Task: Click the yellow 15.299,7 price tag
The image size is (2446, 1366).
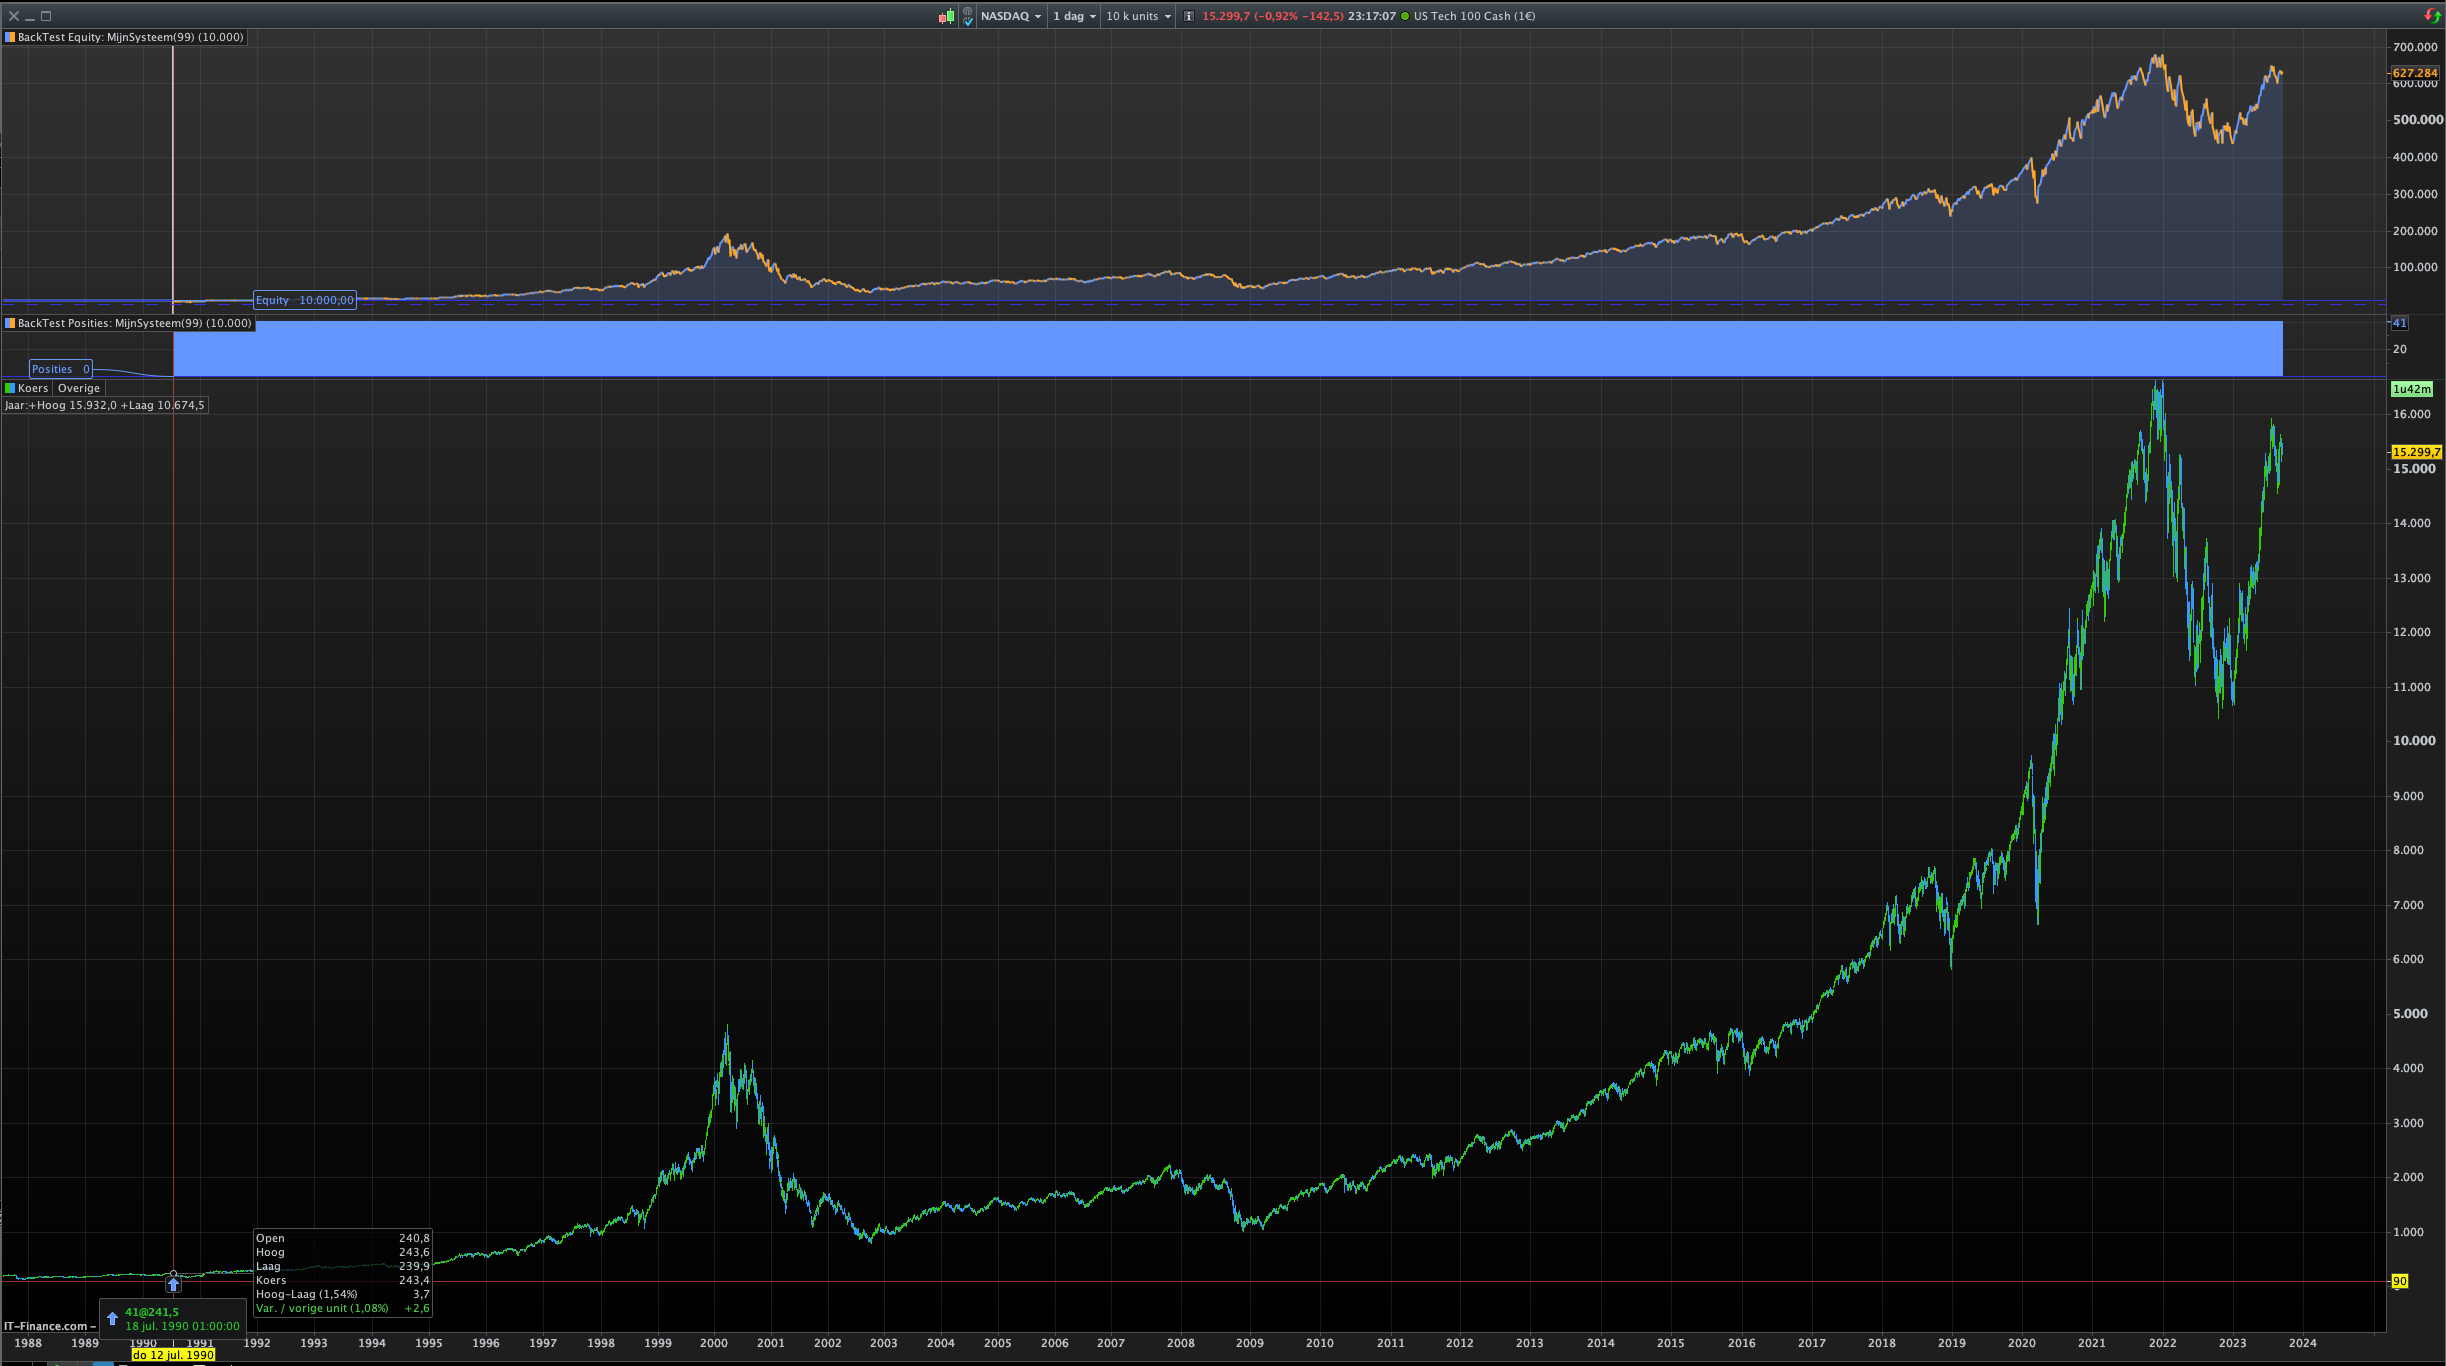Action: click(2415, 452)
